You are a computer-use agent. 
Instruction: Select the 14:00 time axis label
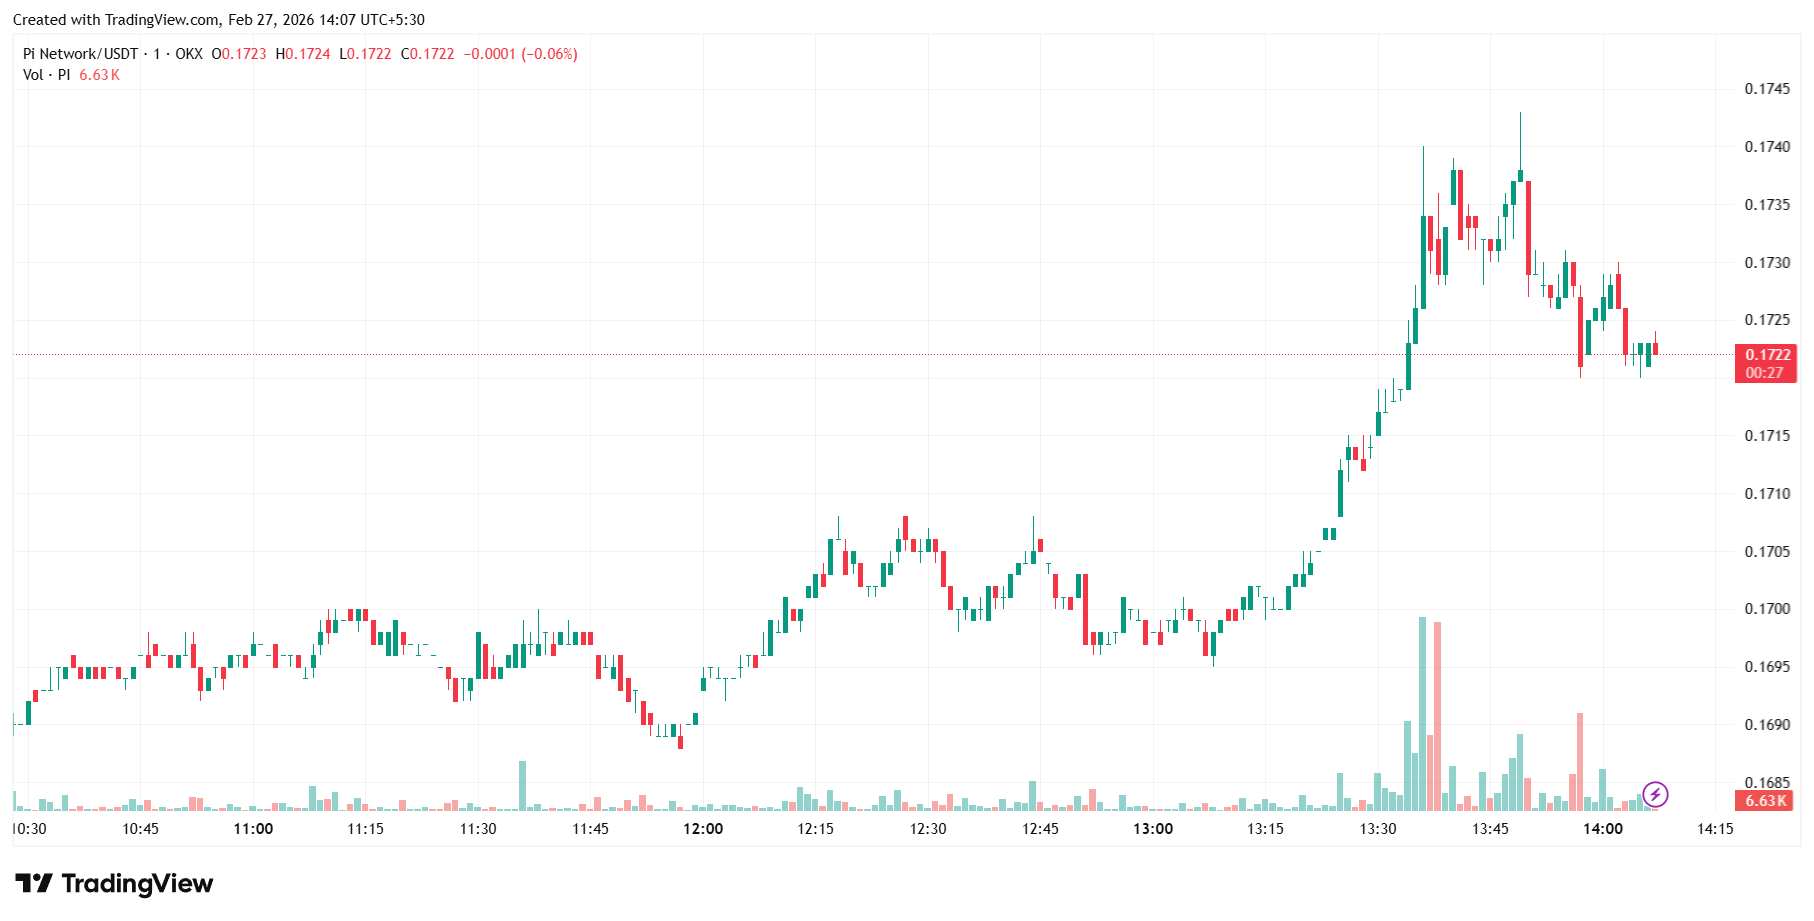(x=1603, y=829)
